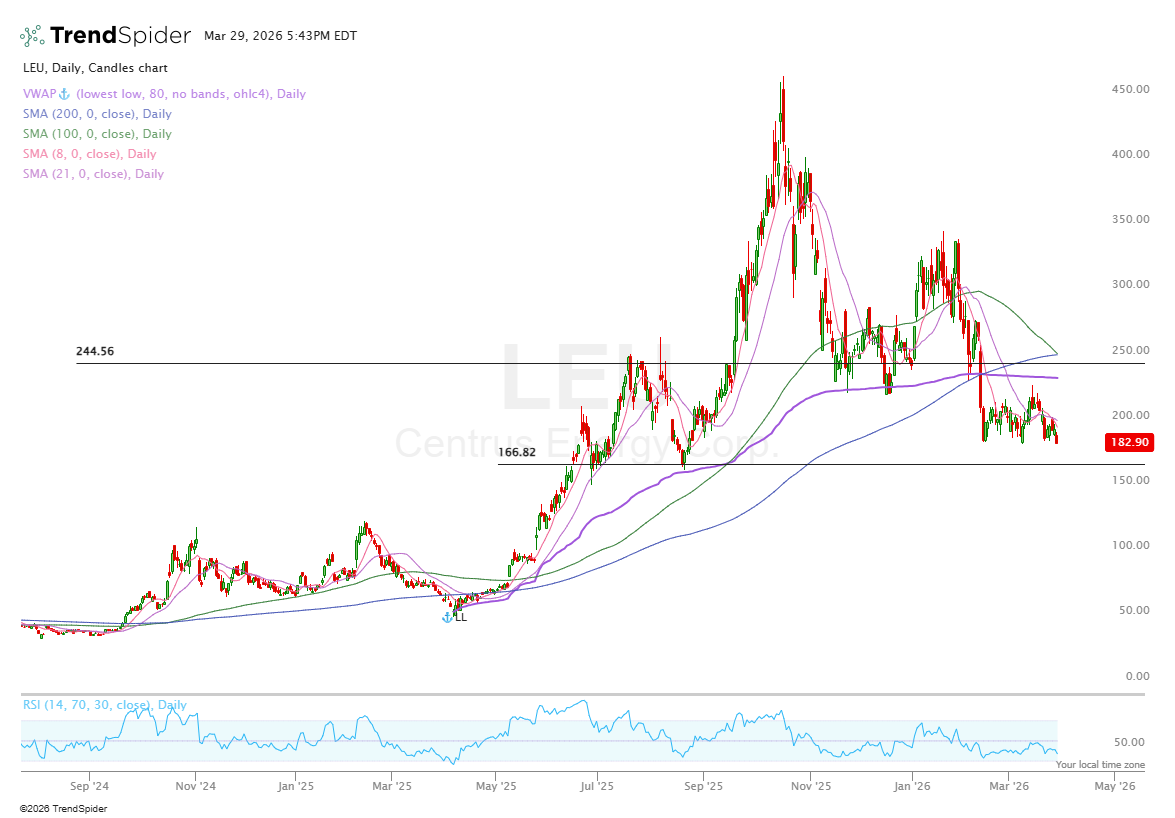This screenshot has height=818, width=1175.
Task: Click the Nov '25 date axis label
Action: (x=811, y=787)
